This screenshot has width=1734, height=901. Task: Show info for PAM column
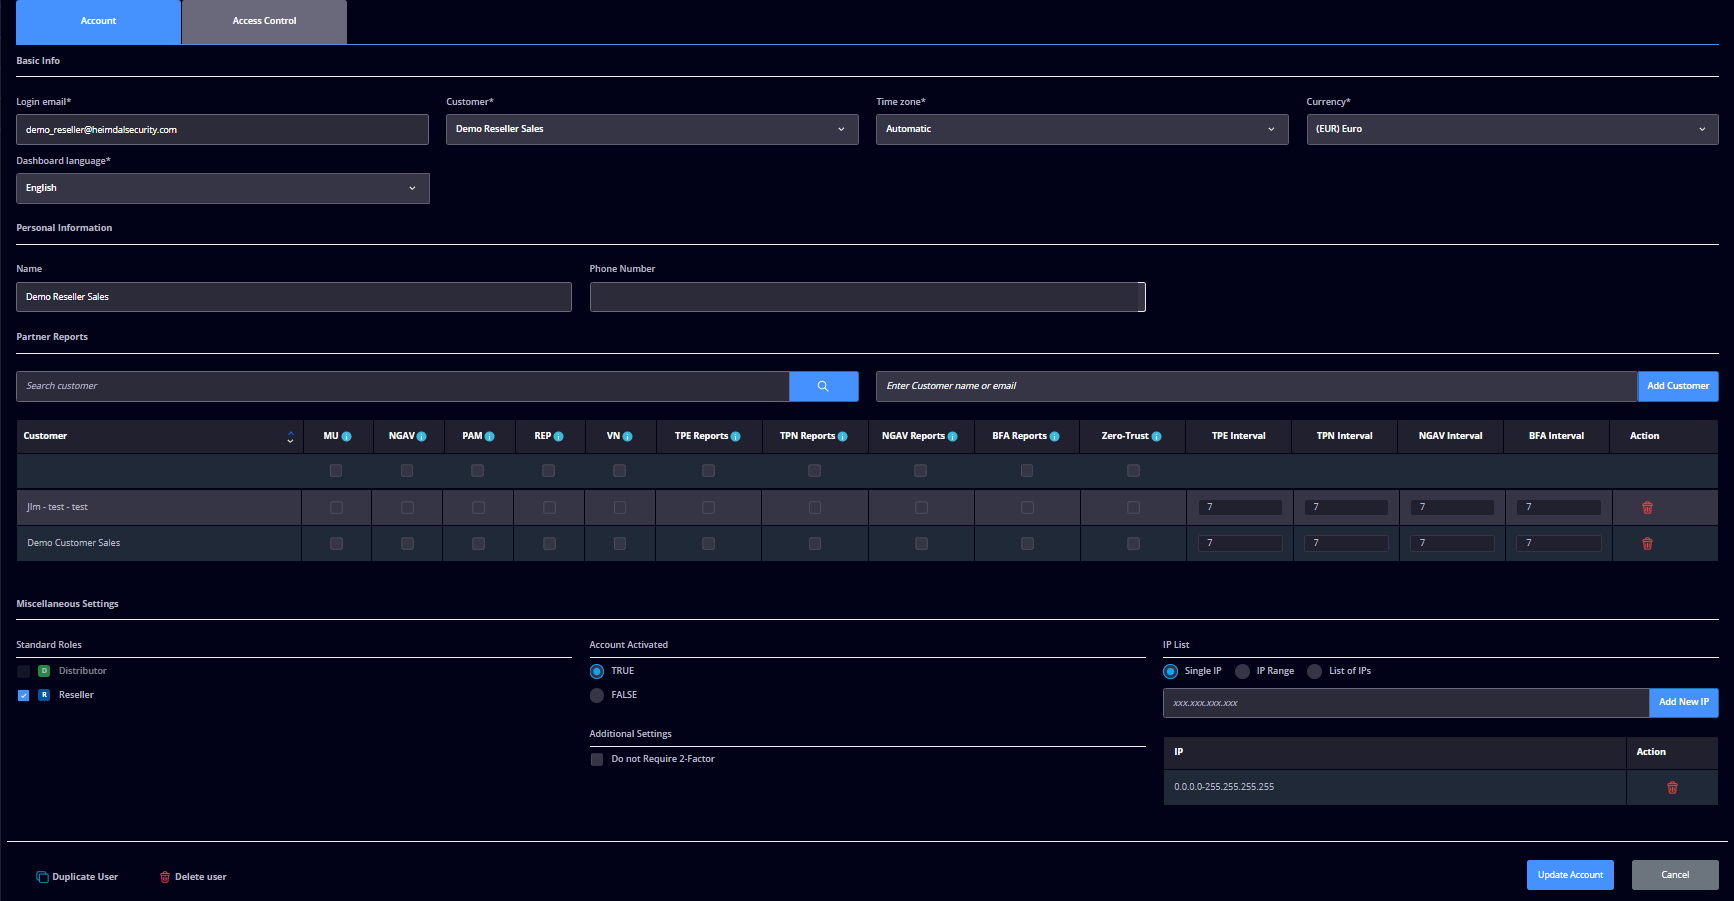click(490, 437)
